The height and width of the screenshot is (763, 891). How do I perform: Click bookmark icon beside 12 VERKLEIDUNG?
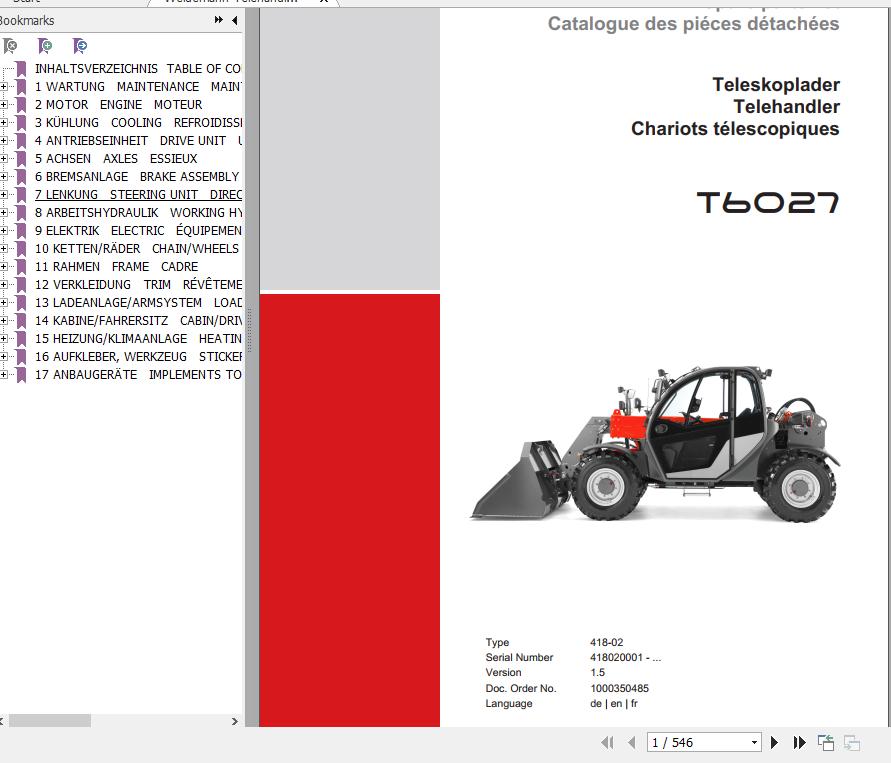pyautogui.click(x=21, y=285)
